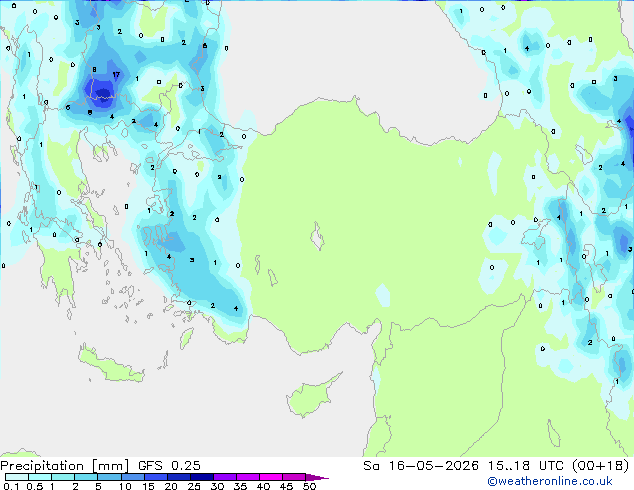Click the Crete island on the map
This screenshot has height=490, width=634.
click(x=111, y=366)
